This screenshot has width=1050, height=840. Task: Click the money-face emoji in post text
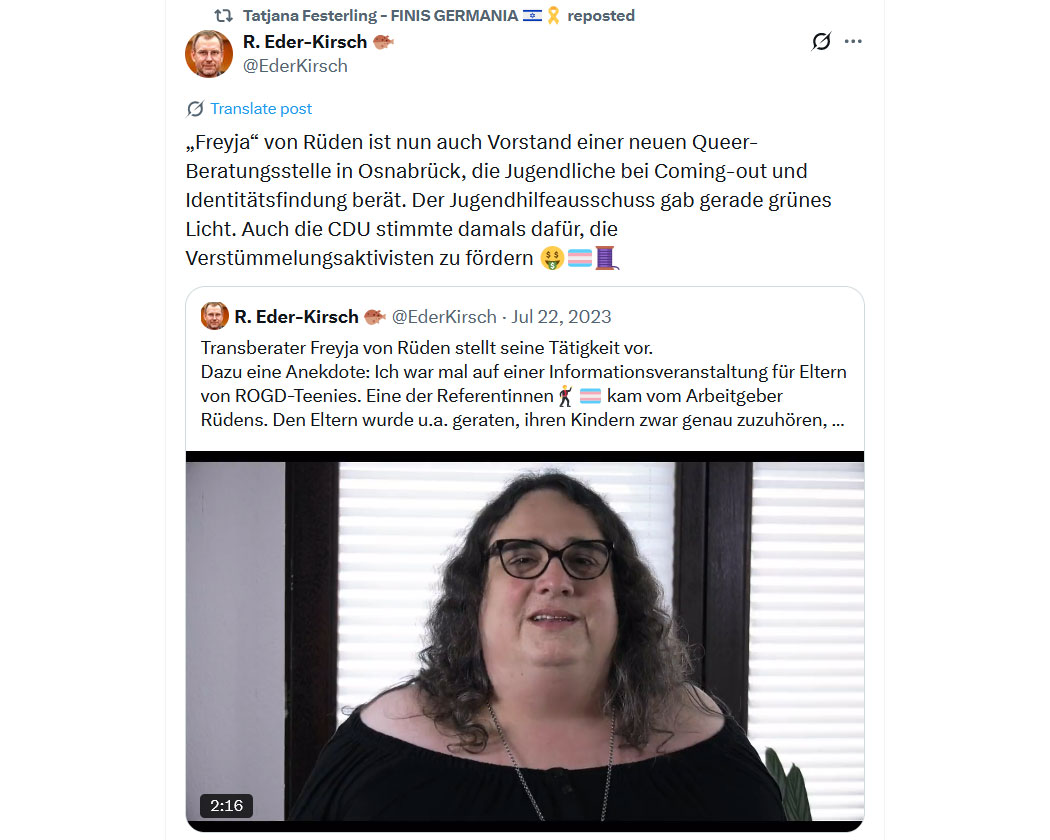552,258
